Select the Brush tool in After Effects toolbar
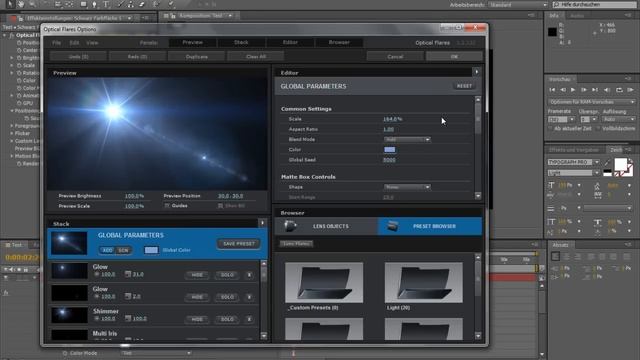The width and height of the screenshot is (640, 360). coord(121,4)
